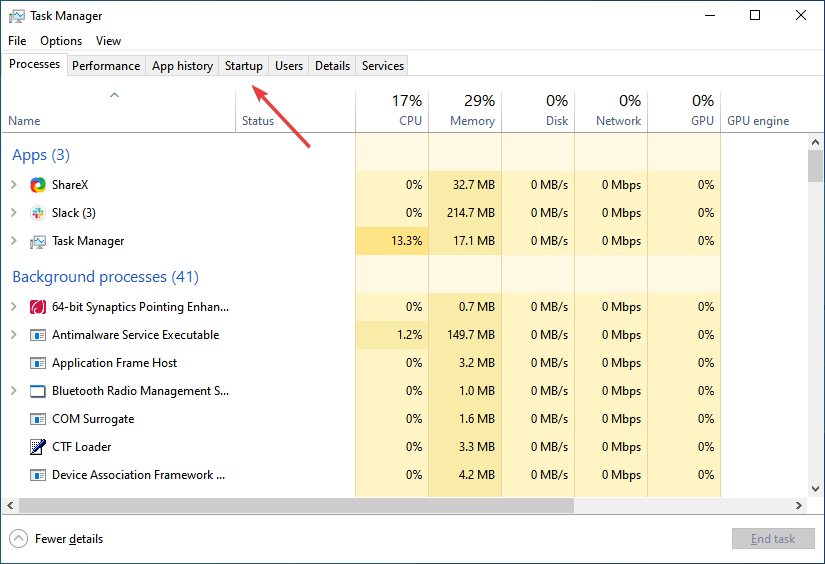Select the Antimalware Service Executable icon
Screen dimensions: 825x564
[x=38, y=335]
